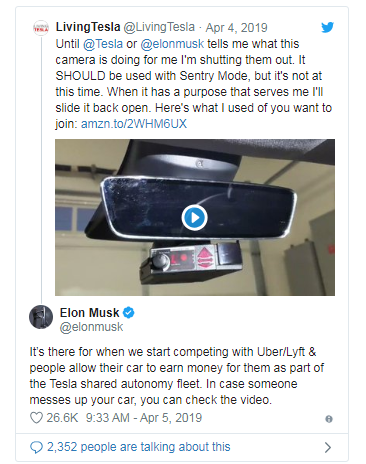Click the Twitter bird logo icon
The image size is (366, 464).
(327, 27)
